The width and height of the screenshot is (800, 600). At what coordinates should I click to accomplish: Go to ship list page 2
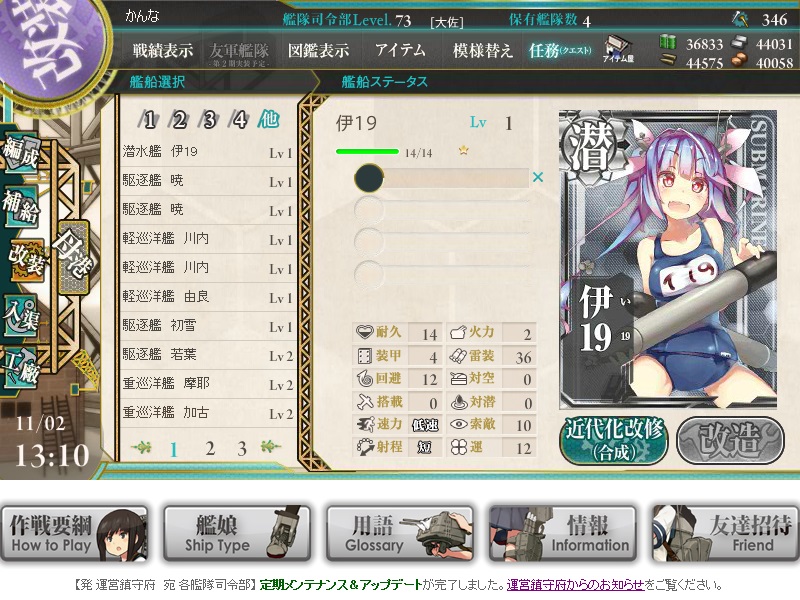click(x=210, y=448)
